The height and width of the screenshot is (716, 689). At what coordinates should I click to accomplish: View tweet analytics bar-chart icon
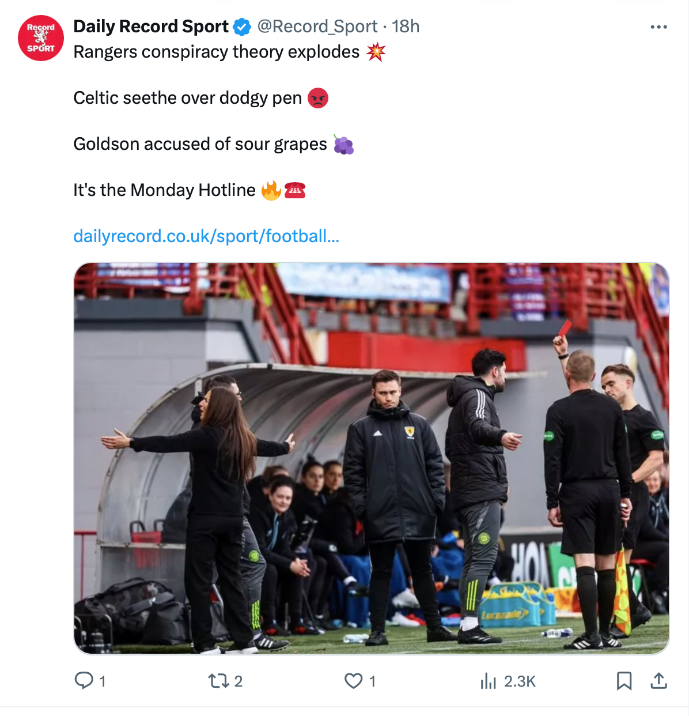pos(488,681)
